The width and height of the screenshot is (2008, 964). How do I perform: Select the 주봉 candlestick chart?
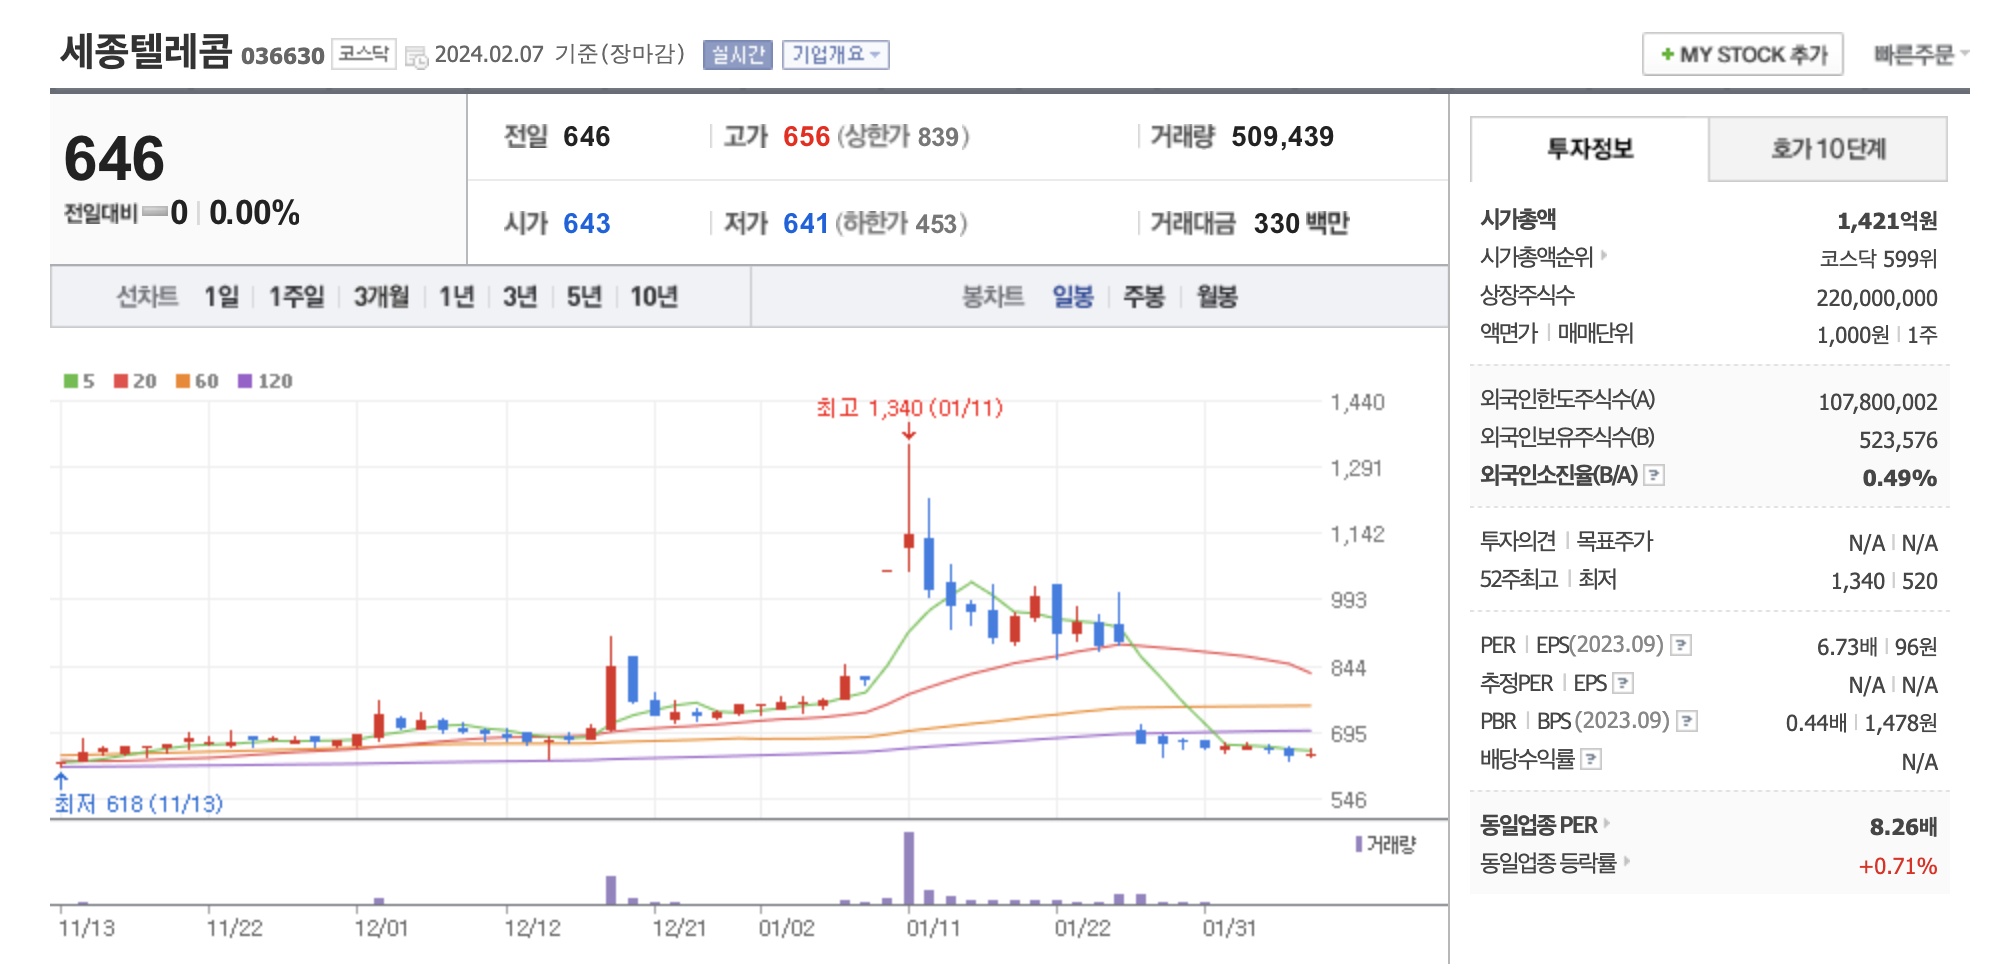tap(1144, 296)
